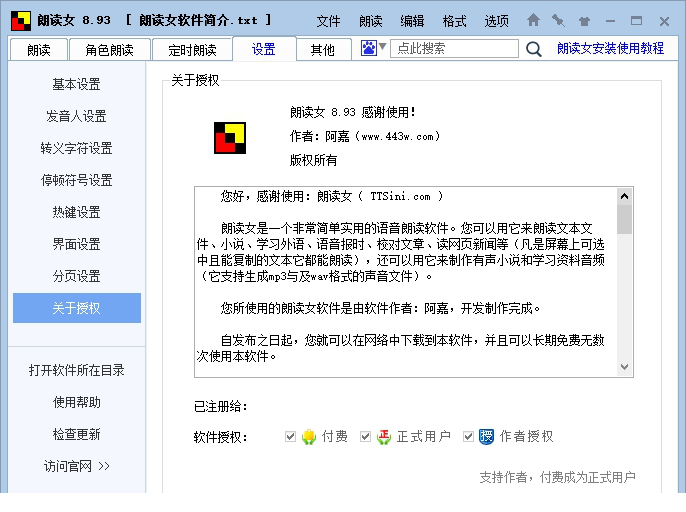The width and height of the screenshot is (686, 512).
Task: Click the 已注册给 label
Action: 221,407
